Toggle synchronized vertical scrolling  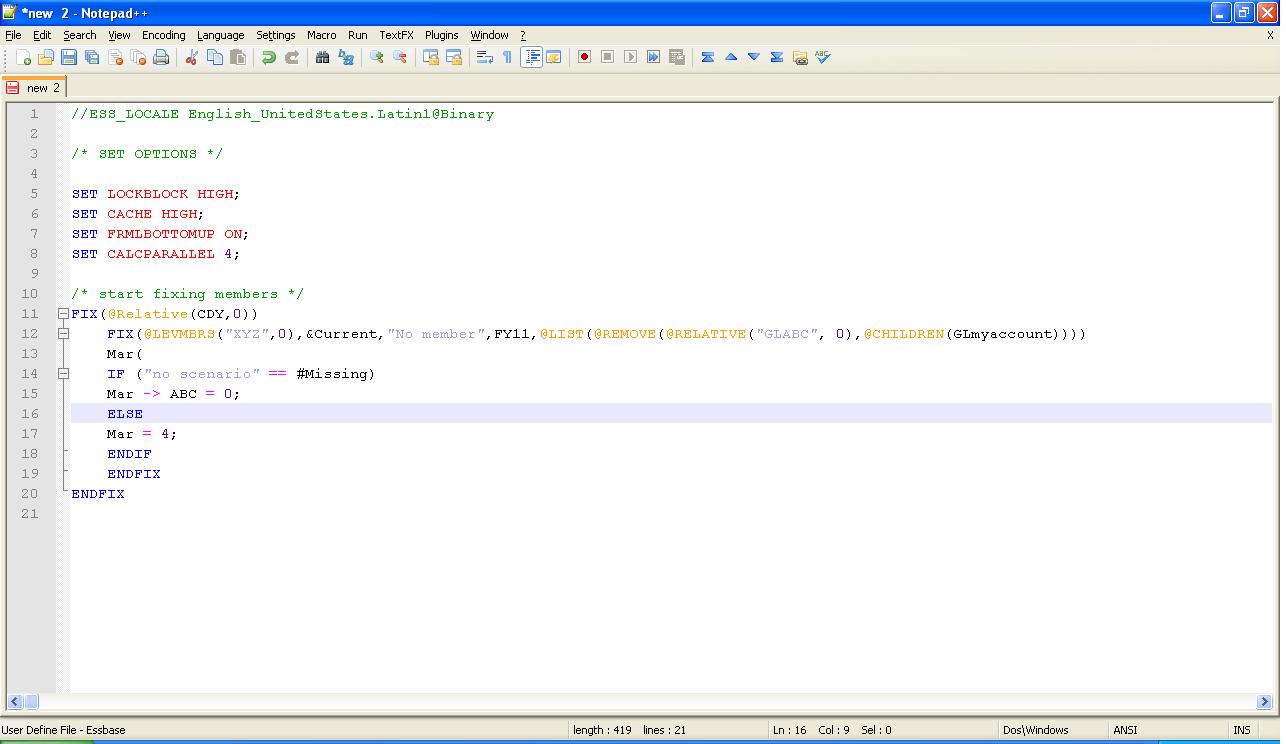pos(431,57)
